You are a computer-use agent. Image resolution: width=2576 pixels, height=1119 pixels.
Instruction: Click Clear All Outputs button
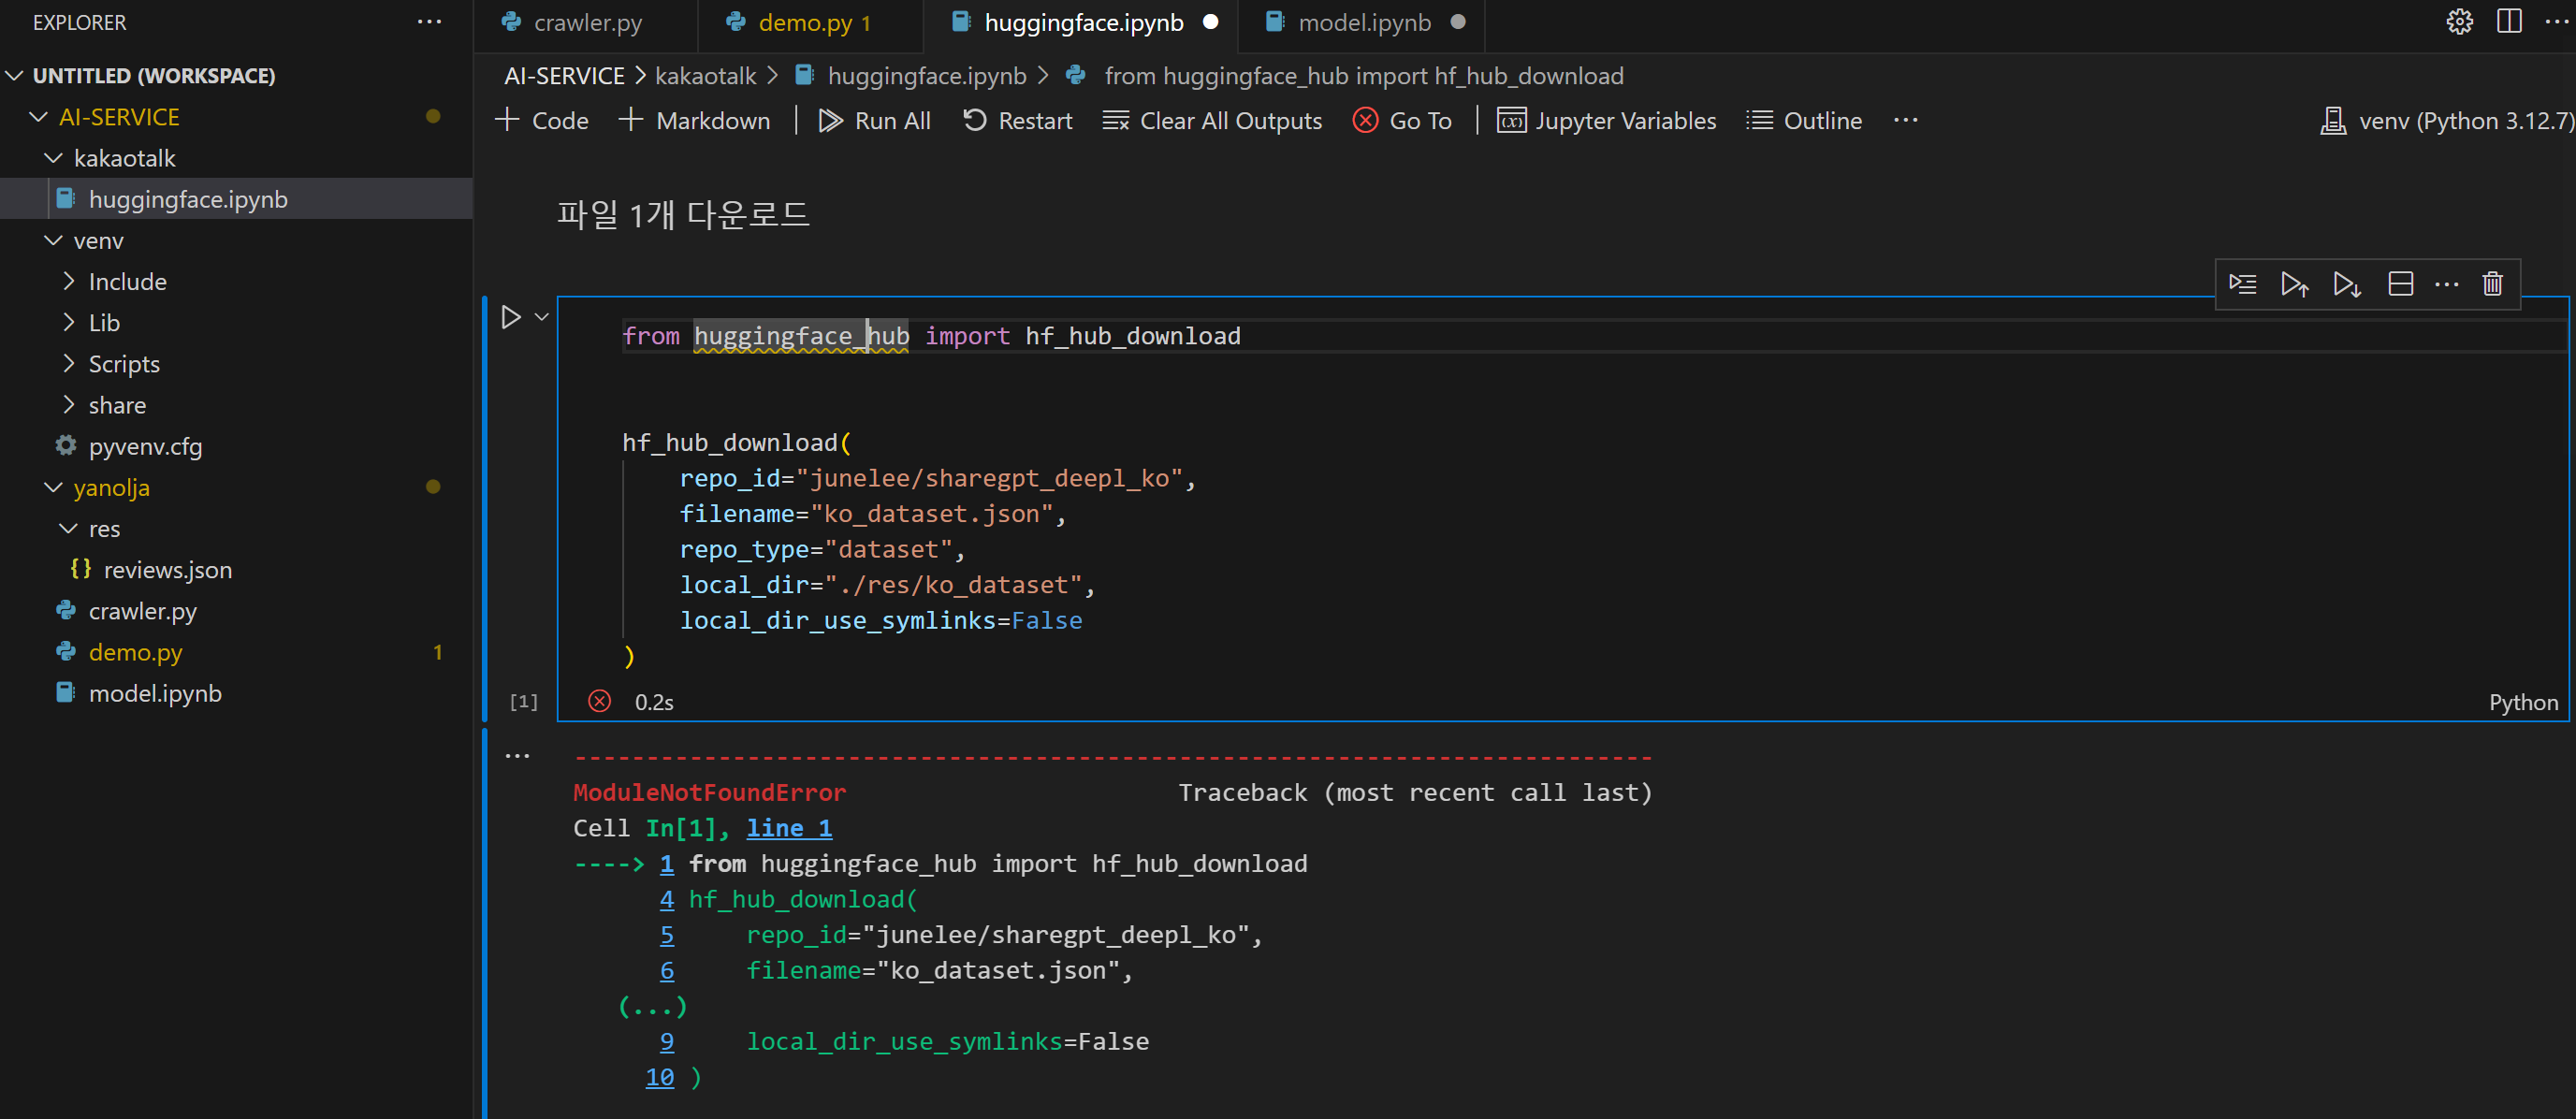tap(1212, 121)
